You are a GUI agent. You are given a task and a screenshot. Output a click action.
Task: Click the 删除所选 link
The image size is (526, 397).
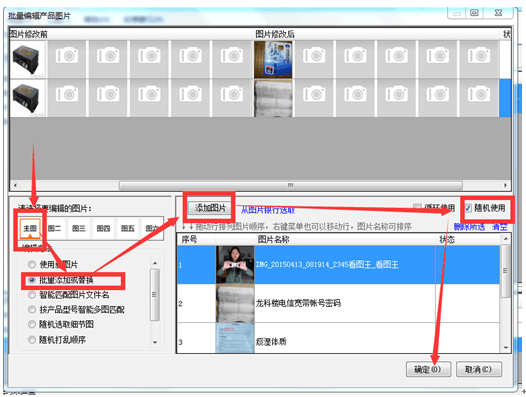point(469,227)
